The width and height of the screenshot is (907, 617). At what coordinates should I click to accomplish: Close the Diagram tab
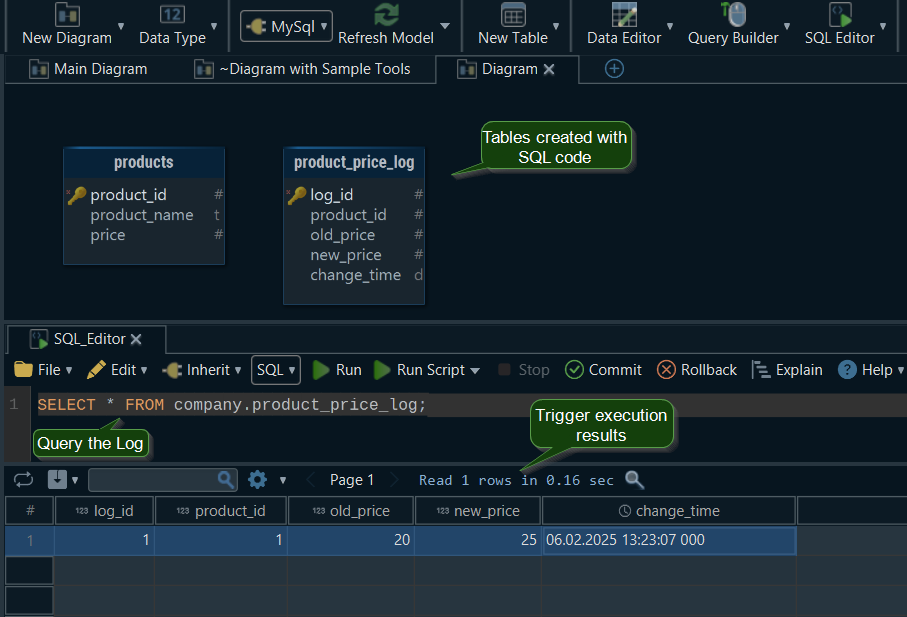[x=549, y=69]
